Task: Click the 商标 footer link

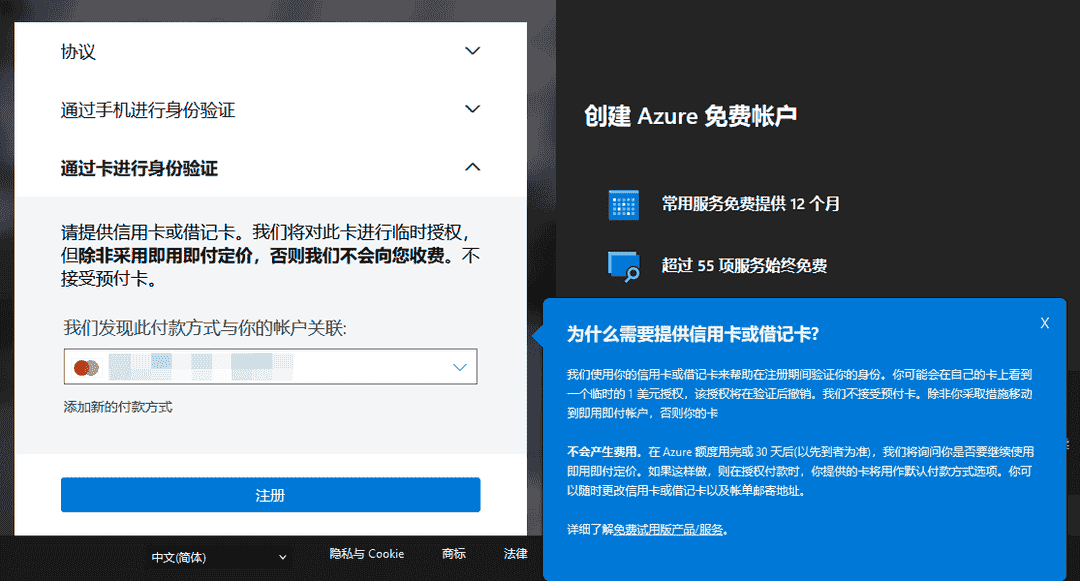Action: 456,554
